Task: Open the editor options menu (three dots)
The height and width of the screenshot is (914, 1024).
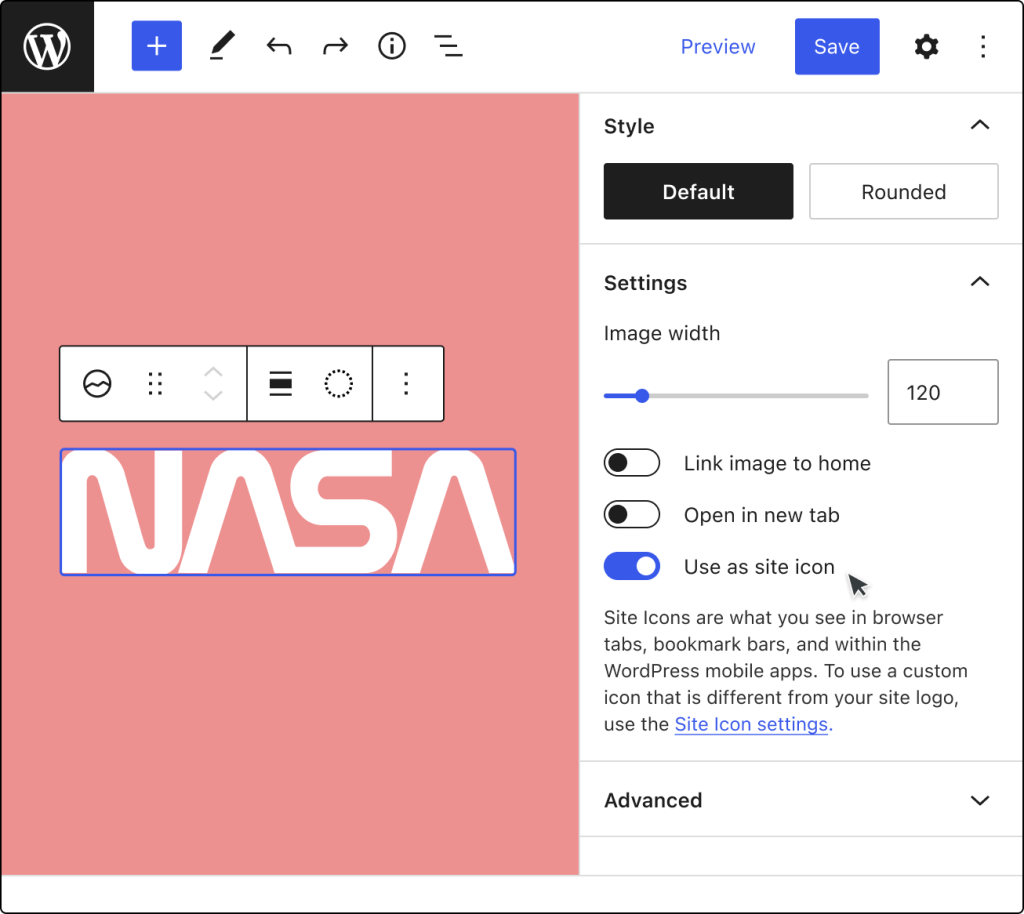Action: (x=983, y=46)
